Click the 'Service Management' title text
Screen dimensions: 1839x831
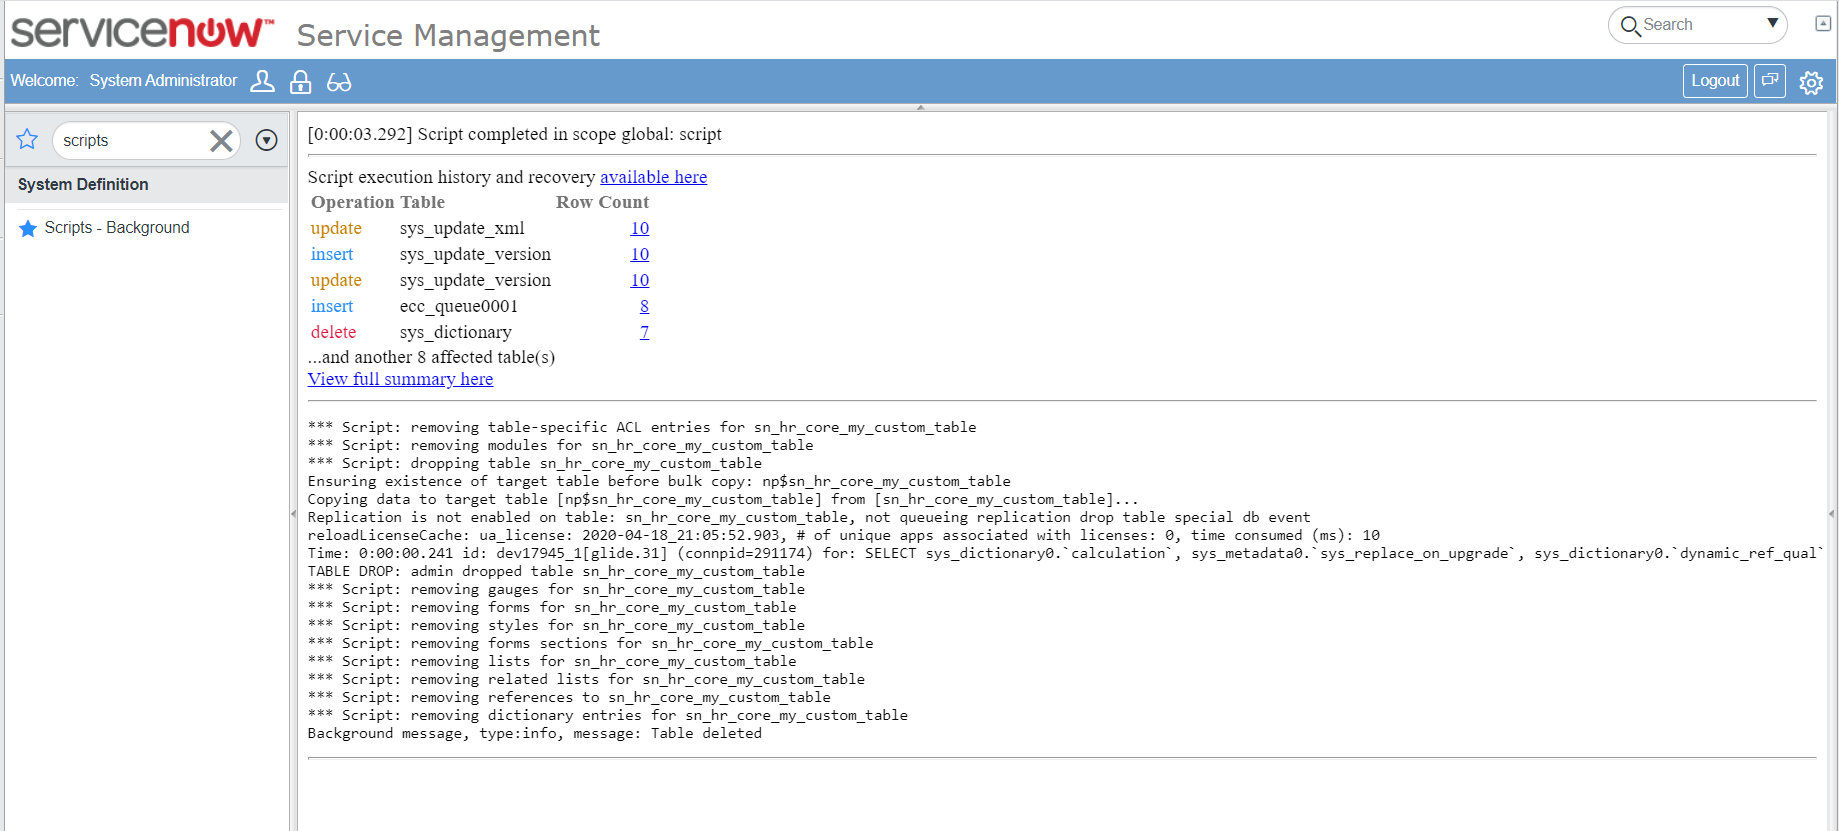pyautogui.click(x=448, y=36)
